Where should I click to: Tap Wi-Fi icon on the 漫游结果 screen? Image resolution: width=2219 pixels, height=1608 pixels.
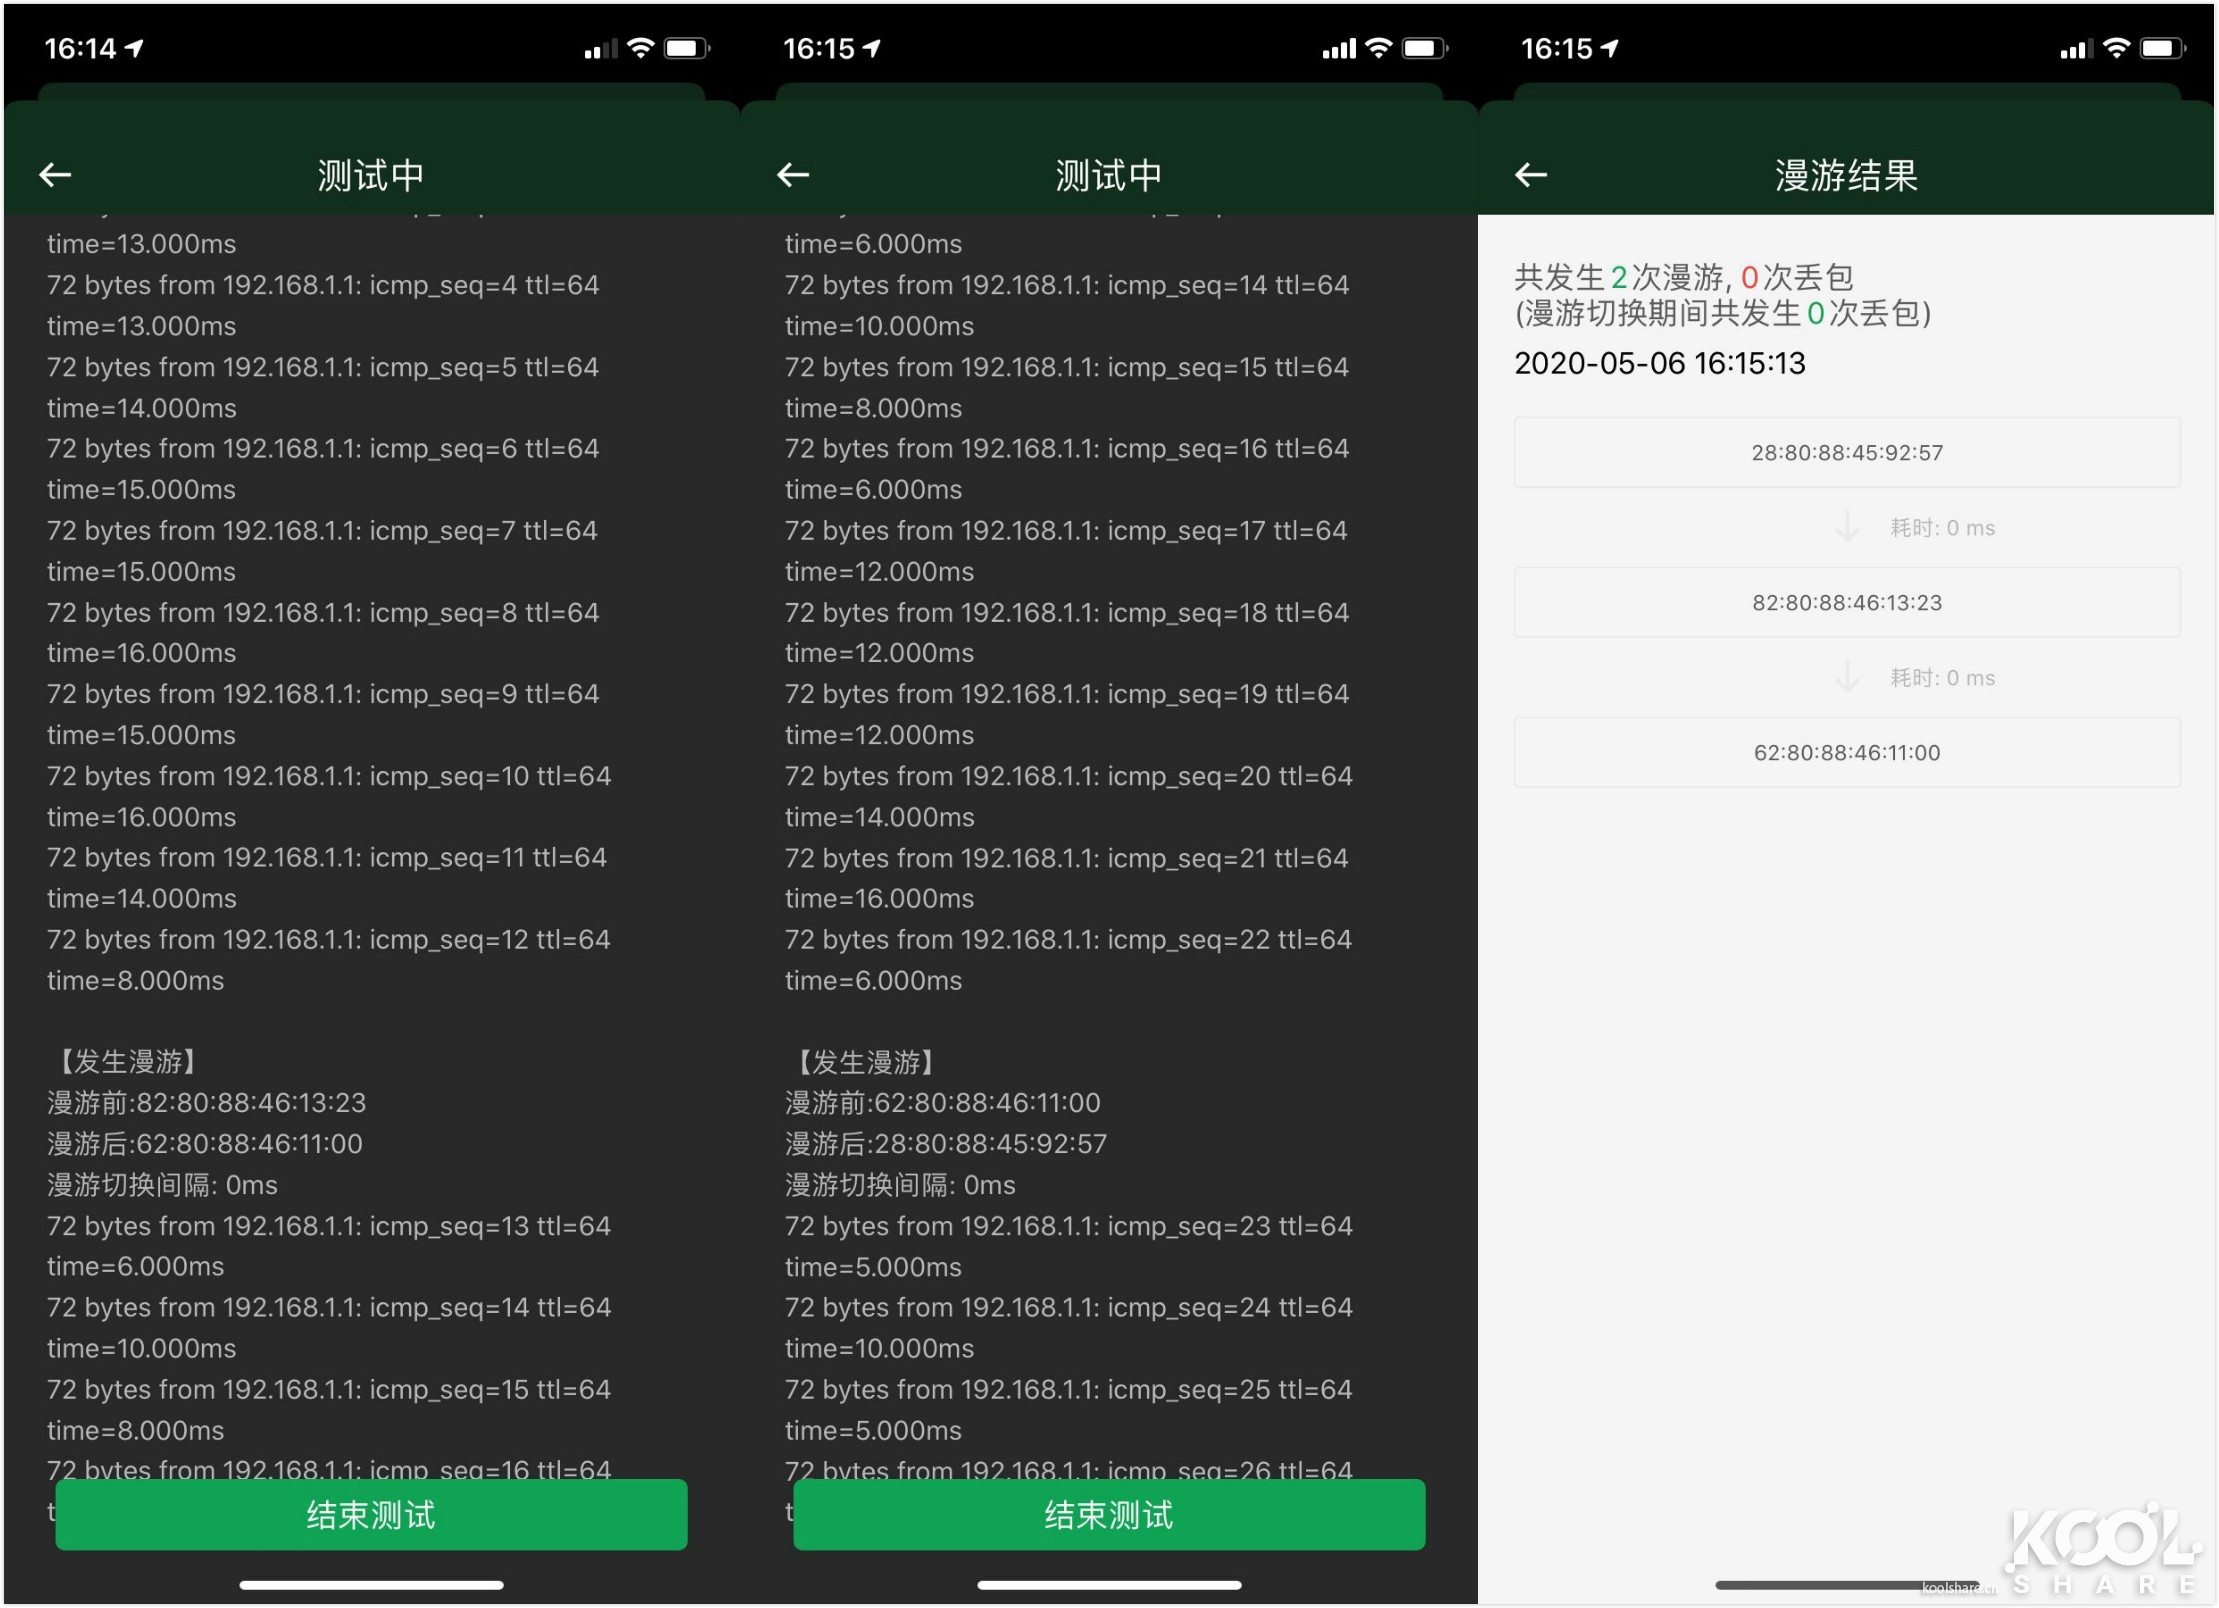[2116, 48]
